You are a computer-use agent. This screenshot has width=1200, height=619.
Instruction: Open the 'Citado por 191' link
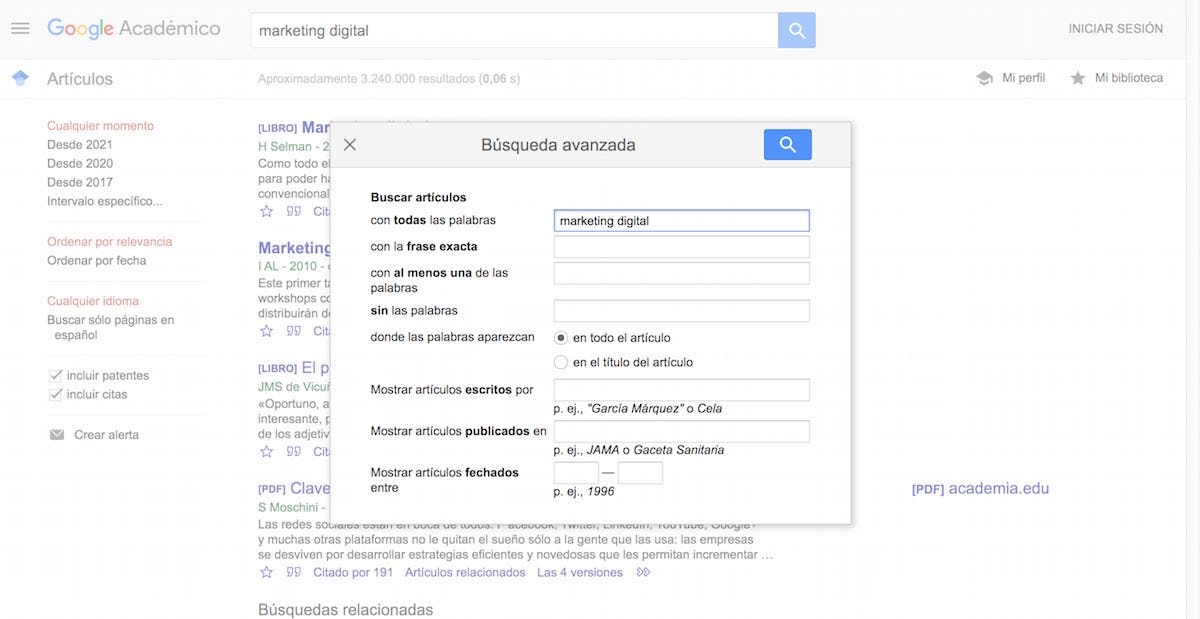point(340,573)
